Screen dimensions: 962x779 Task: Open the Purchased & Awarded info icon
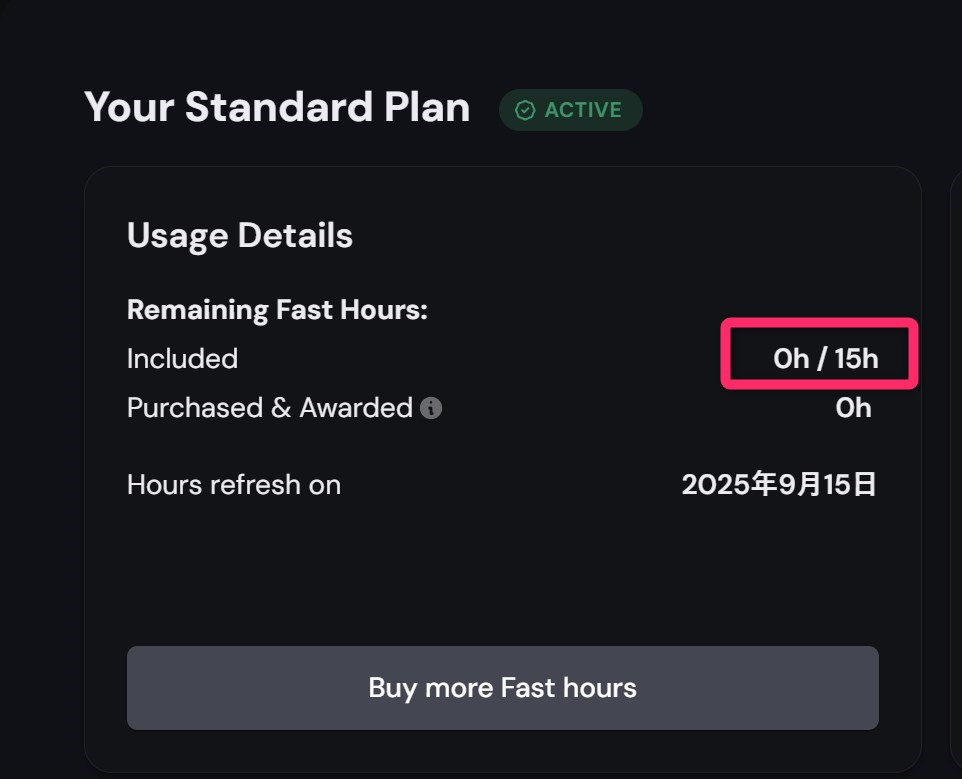tap(431, 408)
